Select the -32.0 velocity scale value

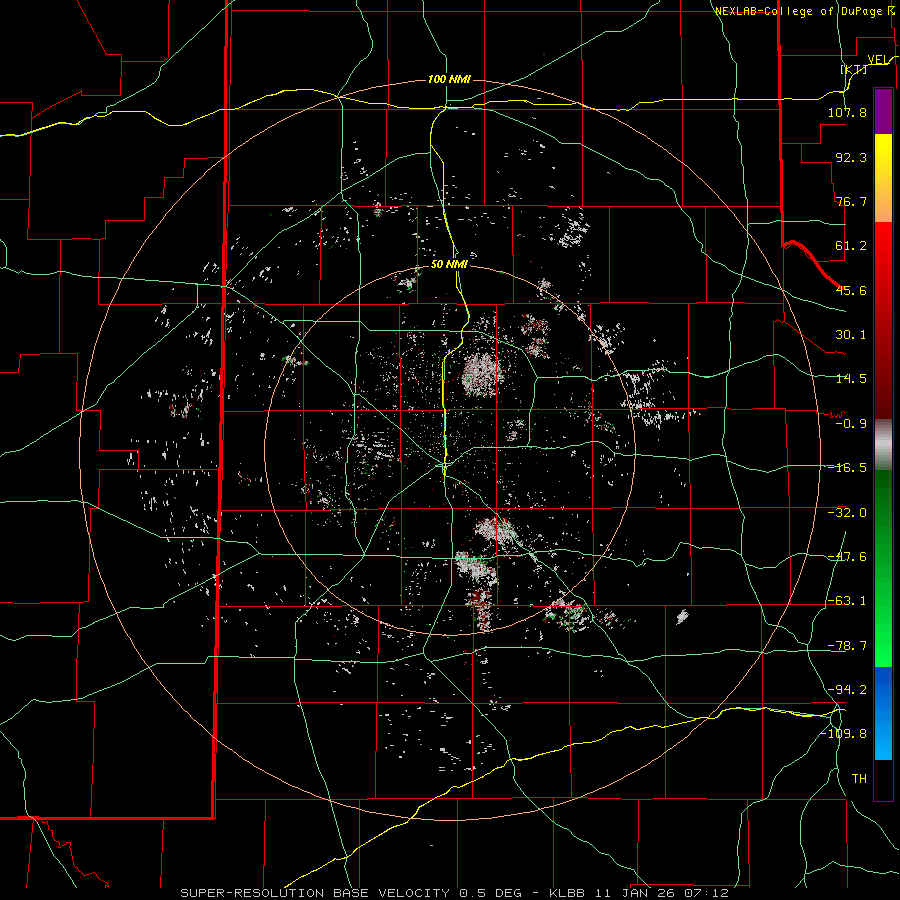tap(847, 513)
